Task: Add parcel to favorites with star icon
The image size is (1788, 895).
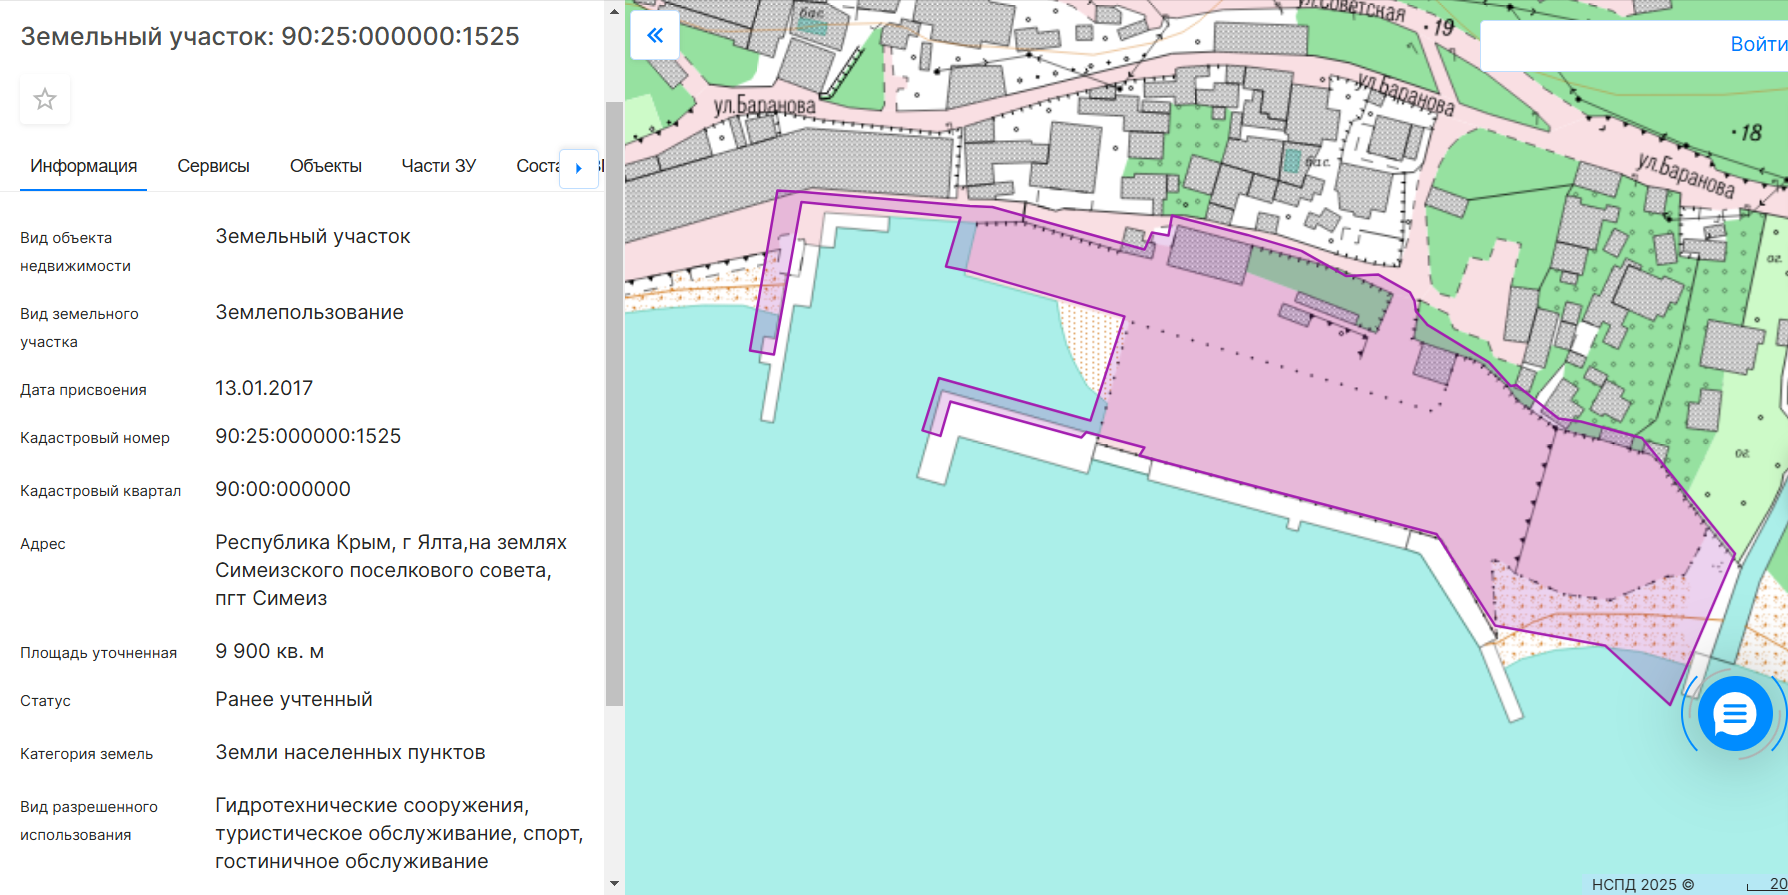Action: (x=45, y=99)
